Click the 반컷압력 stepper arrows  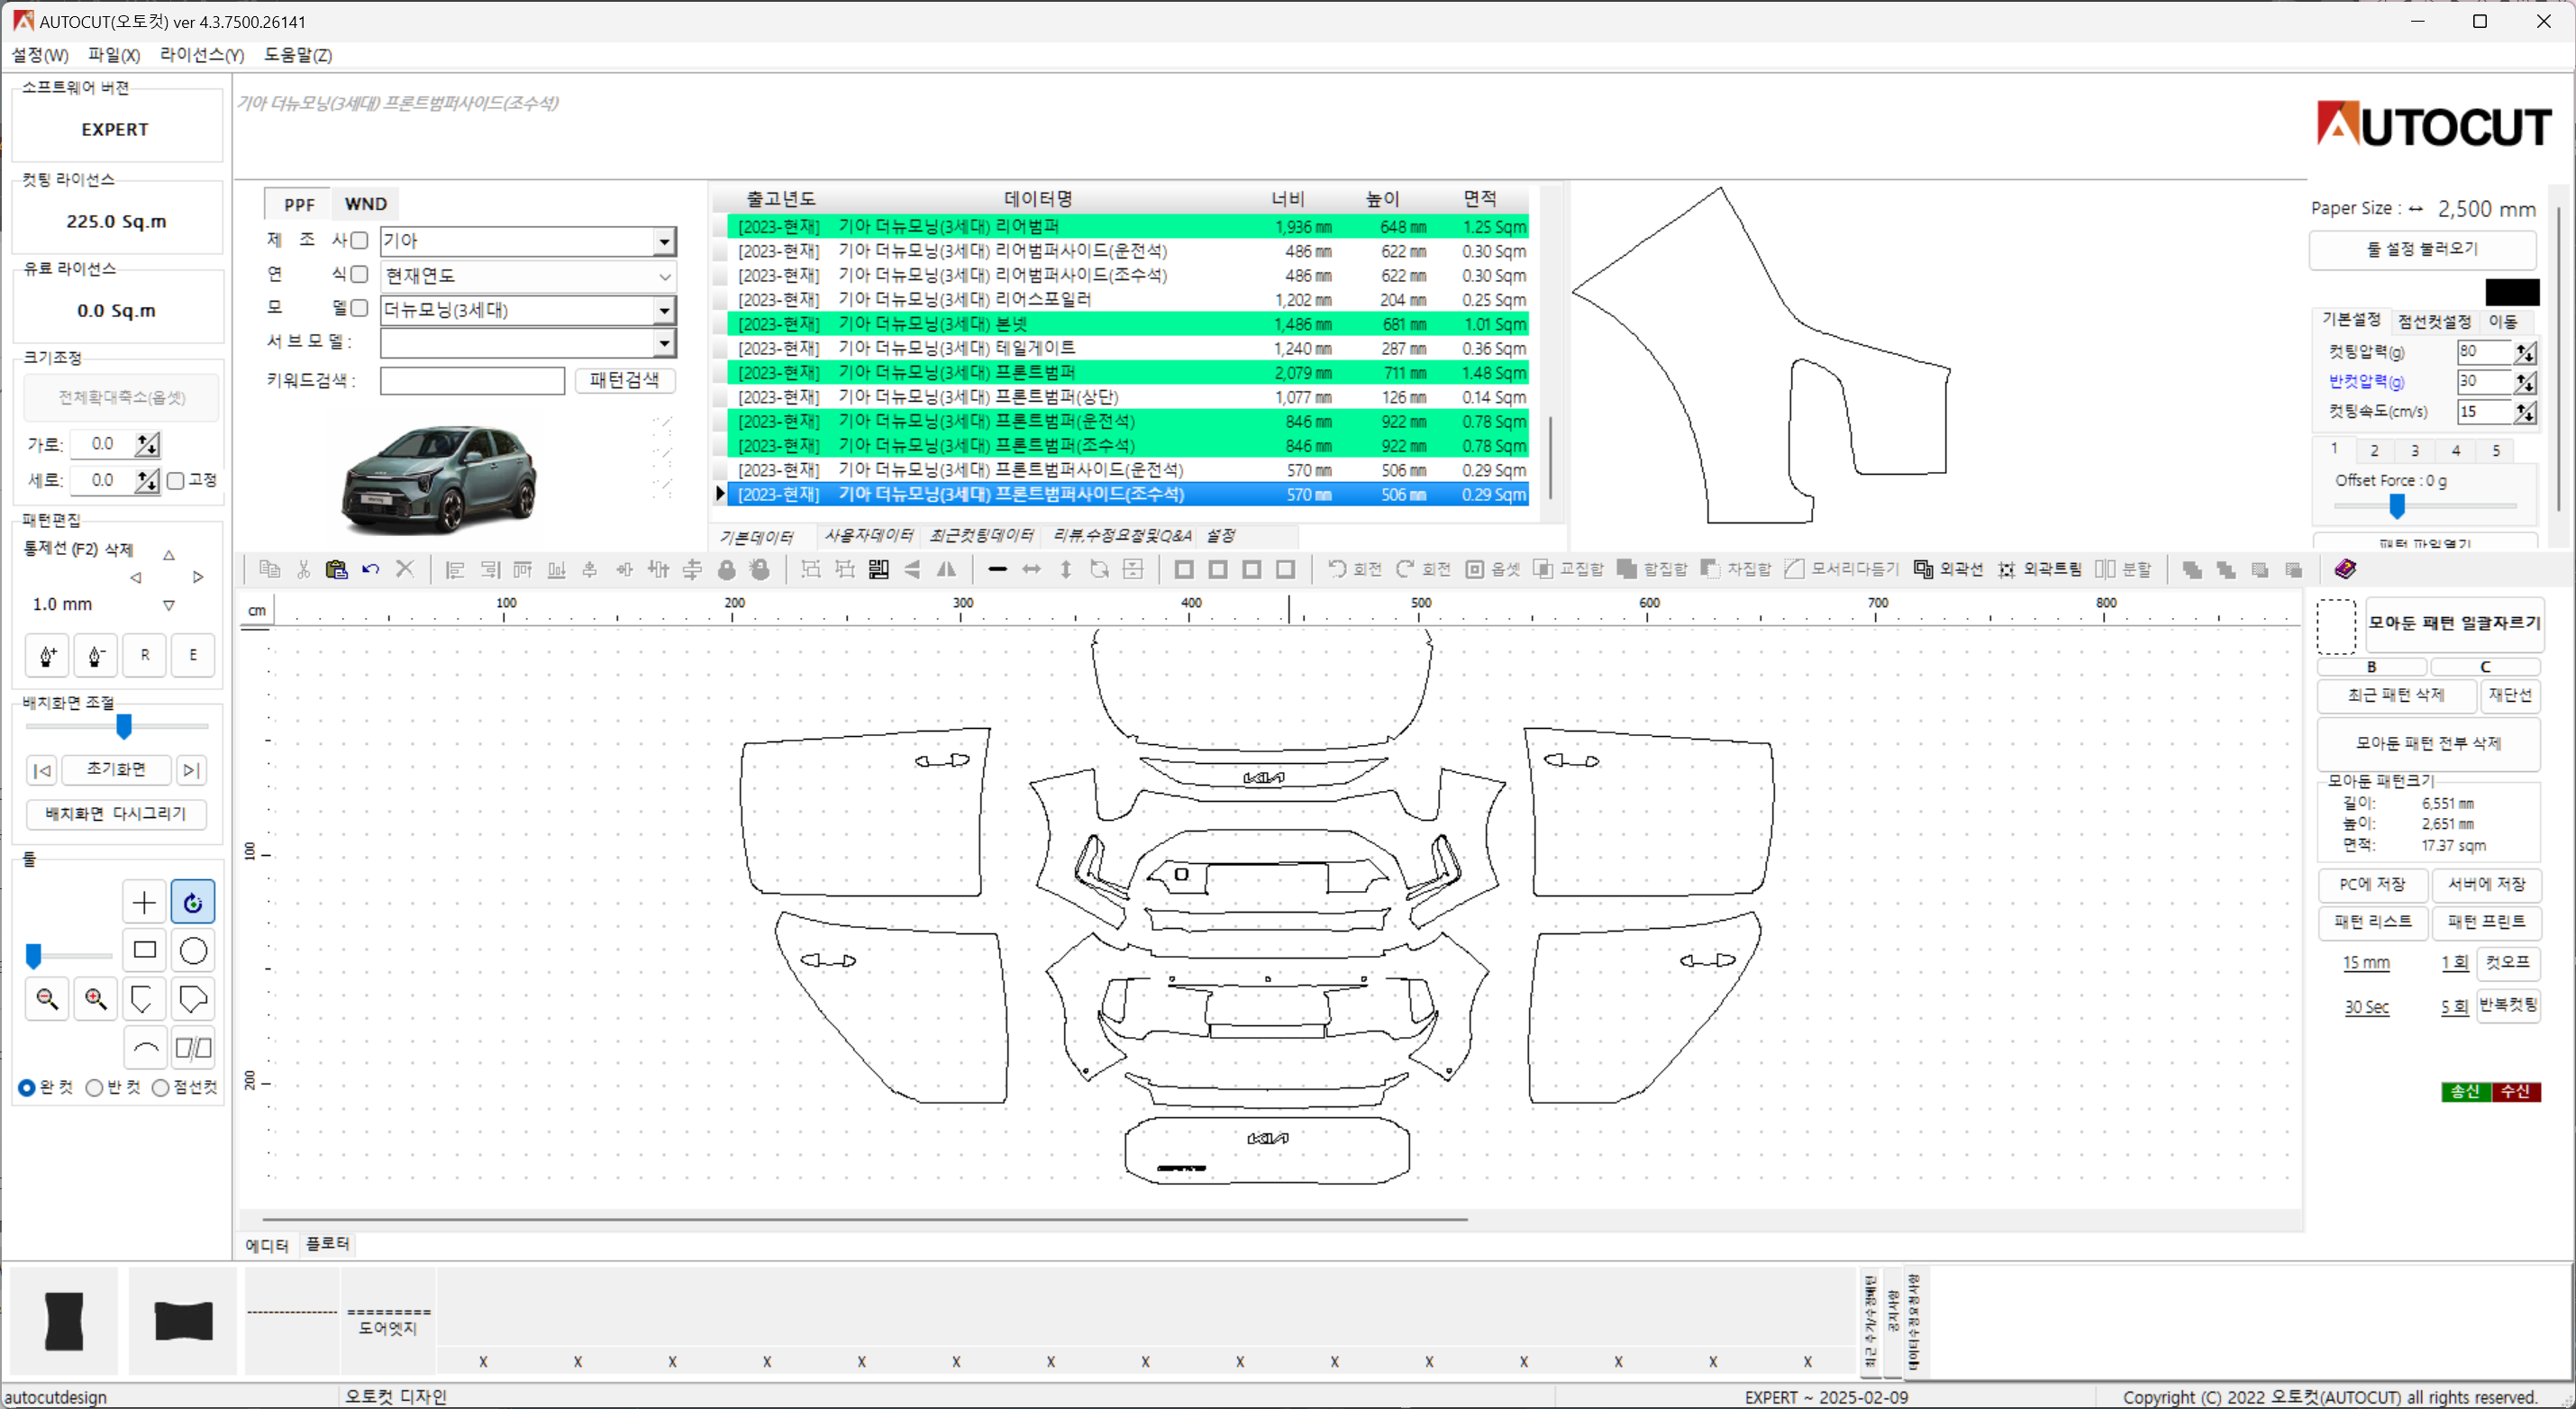[2525, 381]
